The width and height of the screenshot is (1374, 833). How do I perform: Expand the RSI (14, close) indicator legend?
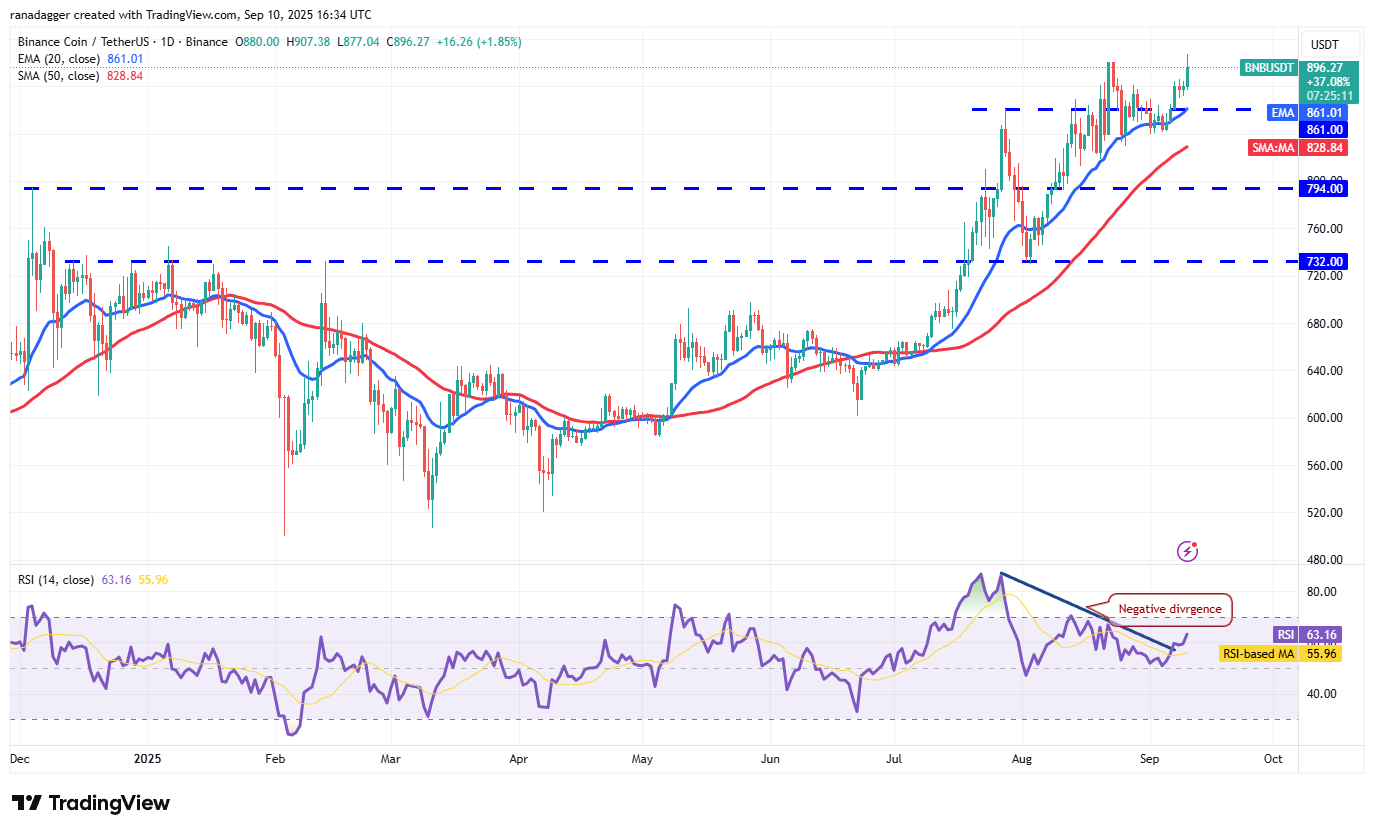click(x=58, y=579)
